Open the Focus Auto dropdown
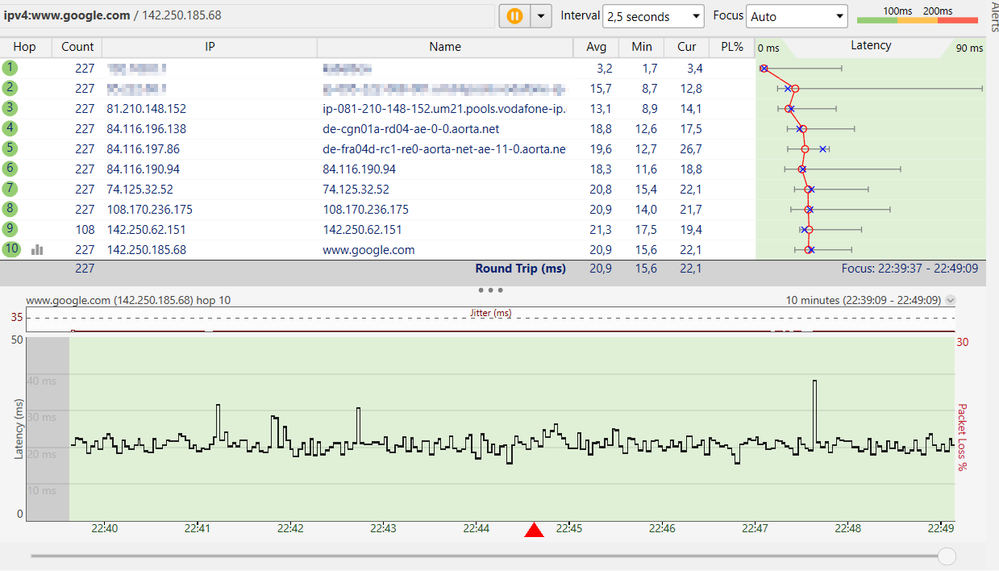This screenshot has width=999, height=571. click(x=797, y=16)
